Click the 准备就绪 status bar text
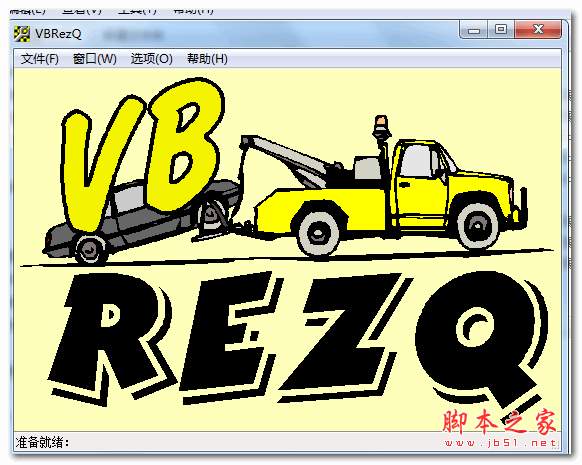Viewport: 582px width, 465px height. click(x=42, y=442)
